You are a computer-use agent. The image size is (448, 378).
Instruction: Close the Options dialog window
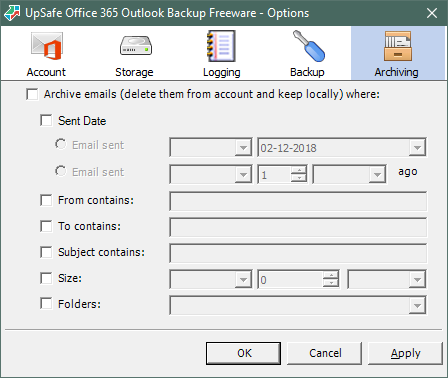click(432, 13)
